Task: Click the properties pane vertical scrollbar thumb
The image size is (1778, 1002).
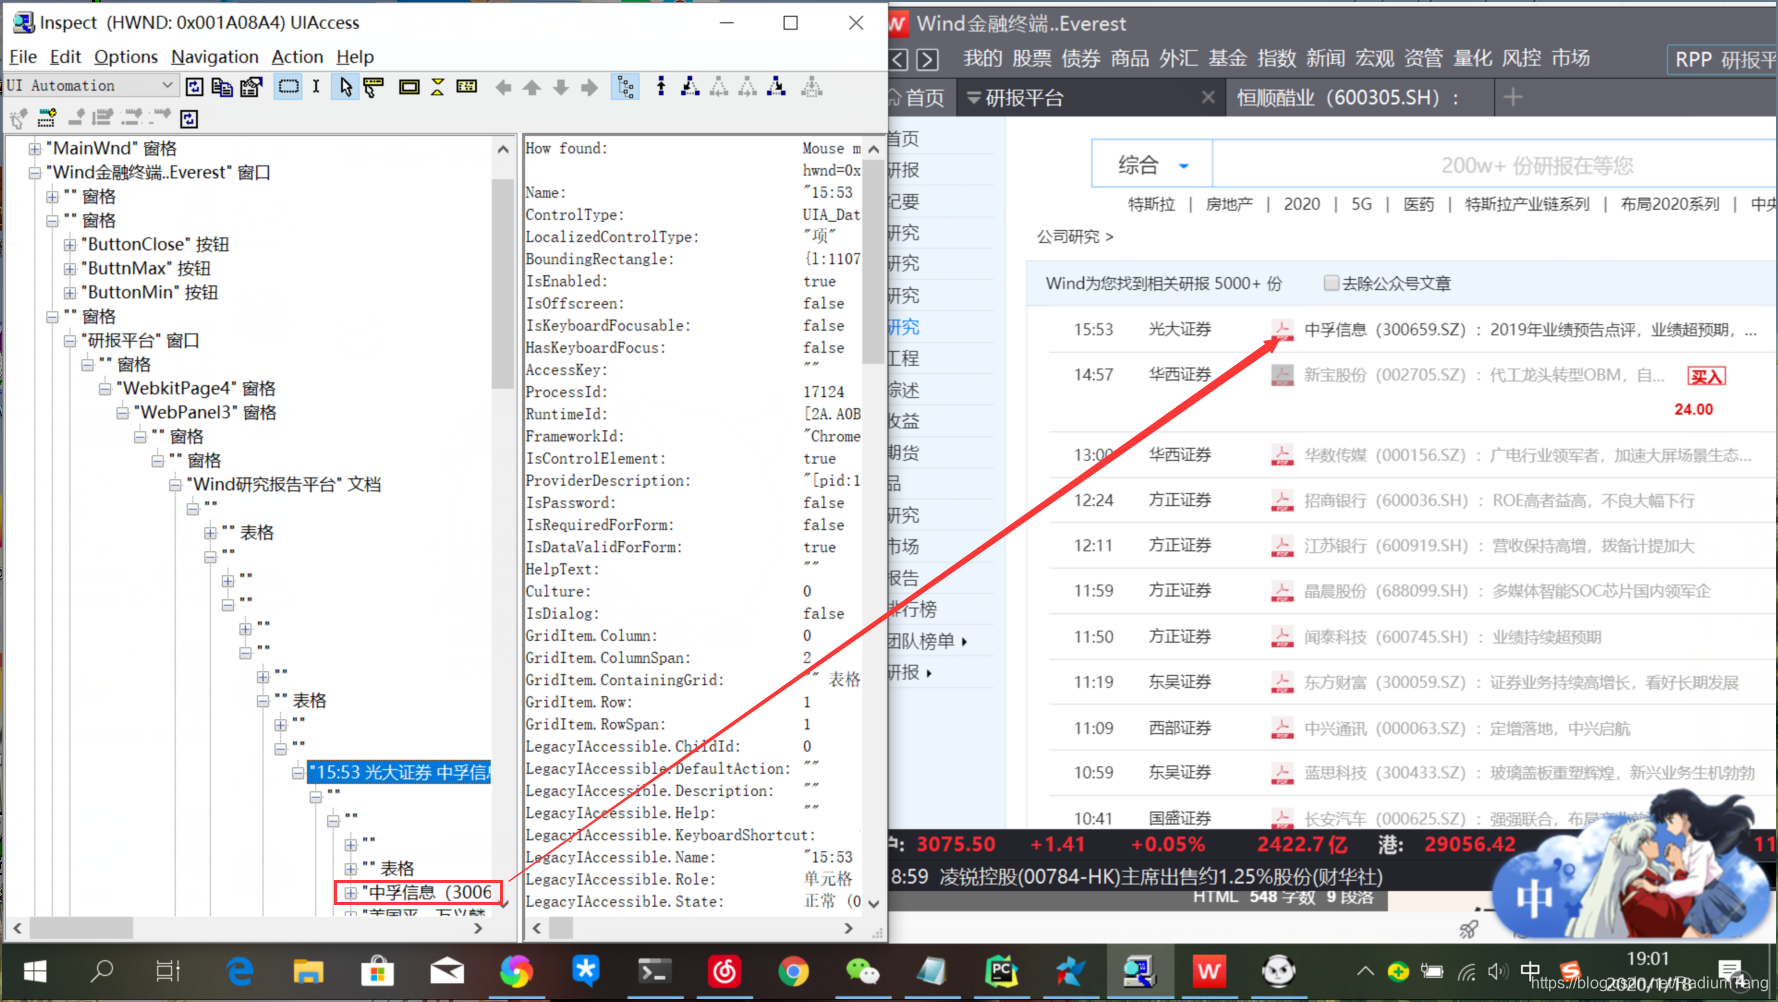Action: click(x=874, y=263)
